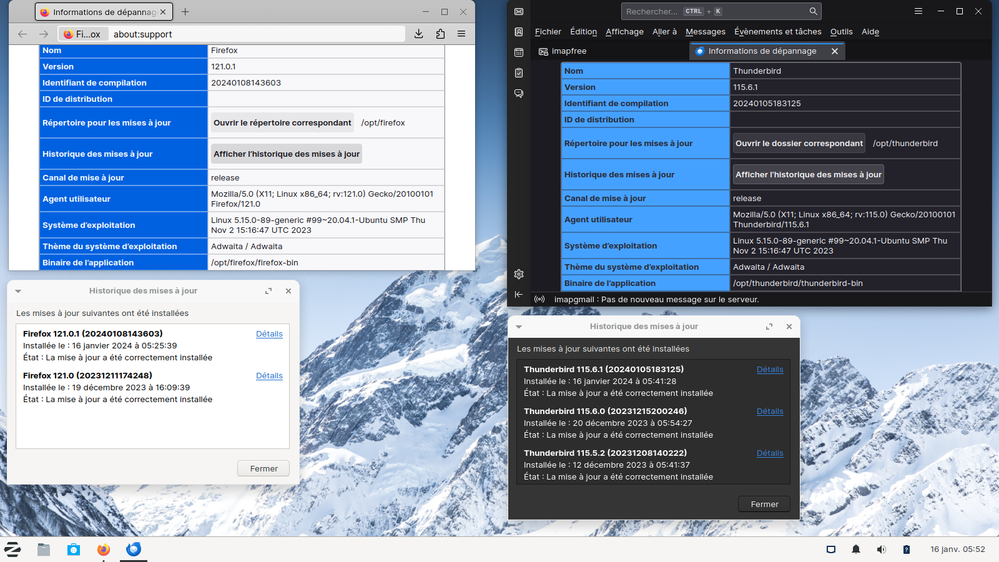Viewport: 999px width, 562px height.
Task: Close Thunderbird Informations de dépannage tab
Action: [835, 51]
